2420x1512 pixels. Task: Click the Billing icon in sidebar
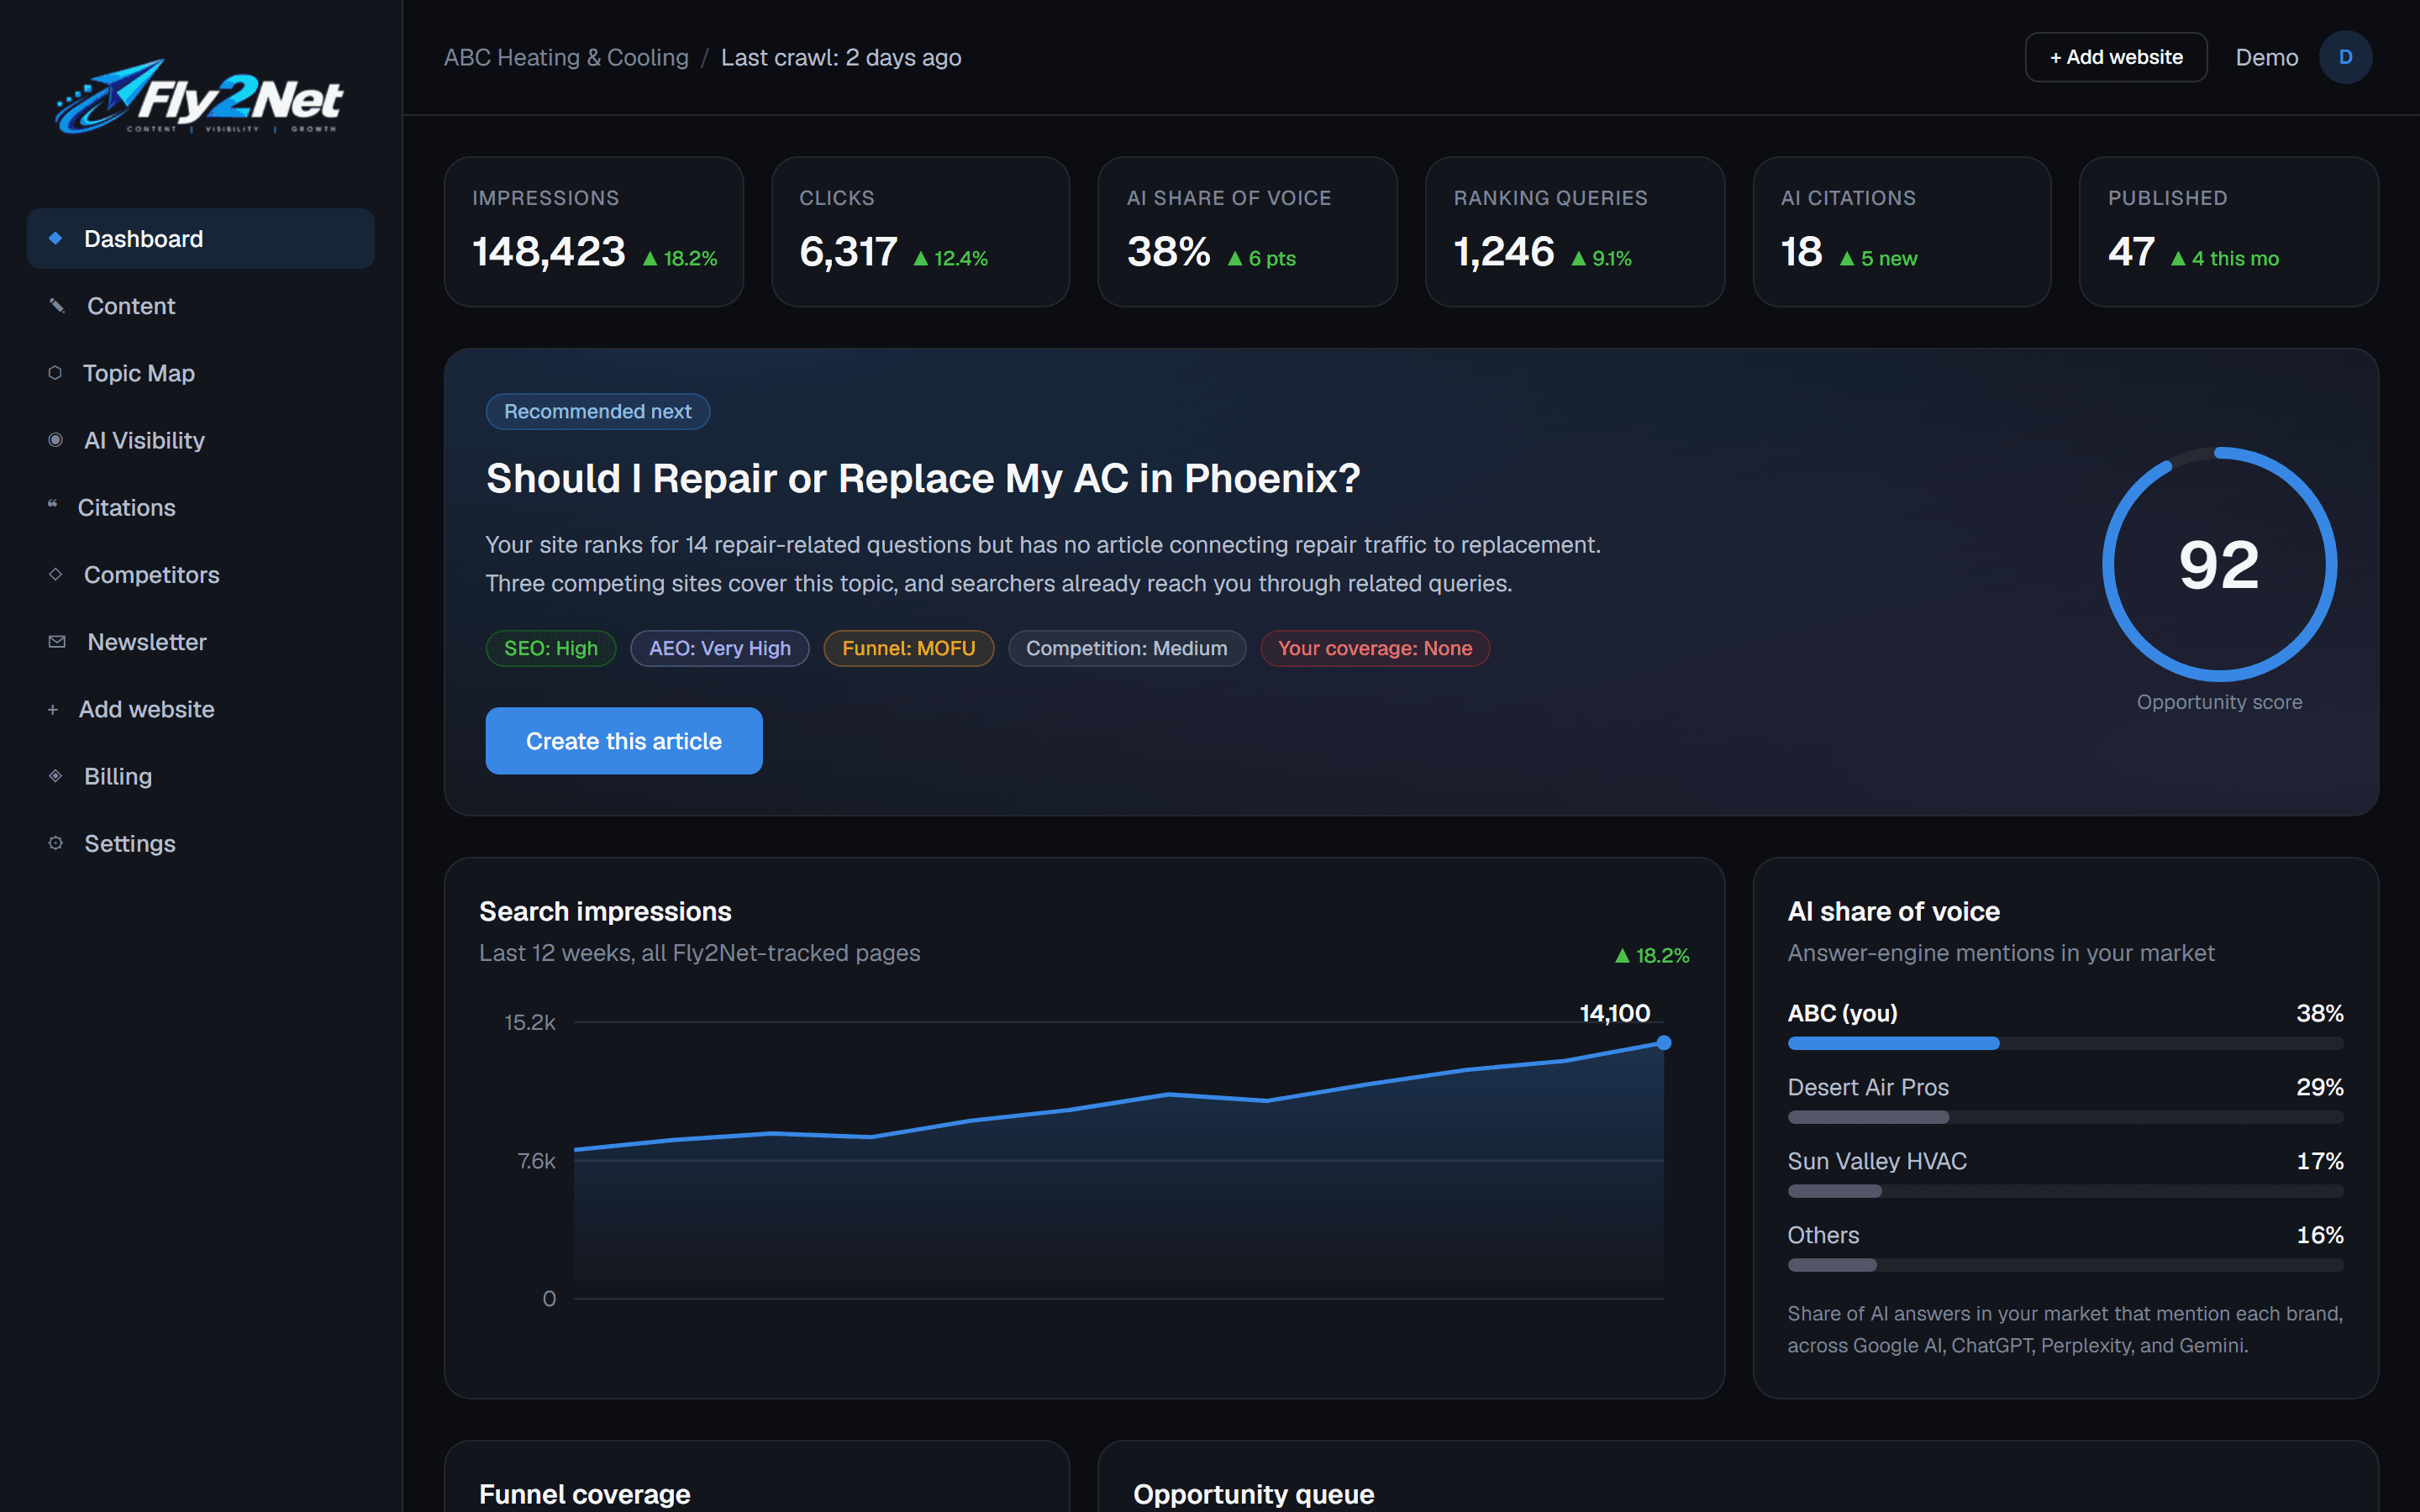click(56, 775)
